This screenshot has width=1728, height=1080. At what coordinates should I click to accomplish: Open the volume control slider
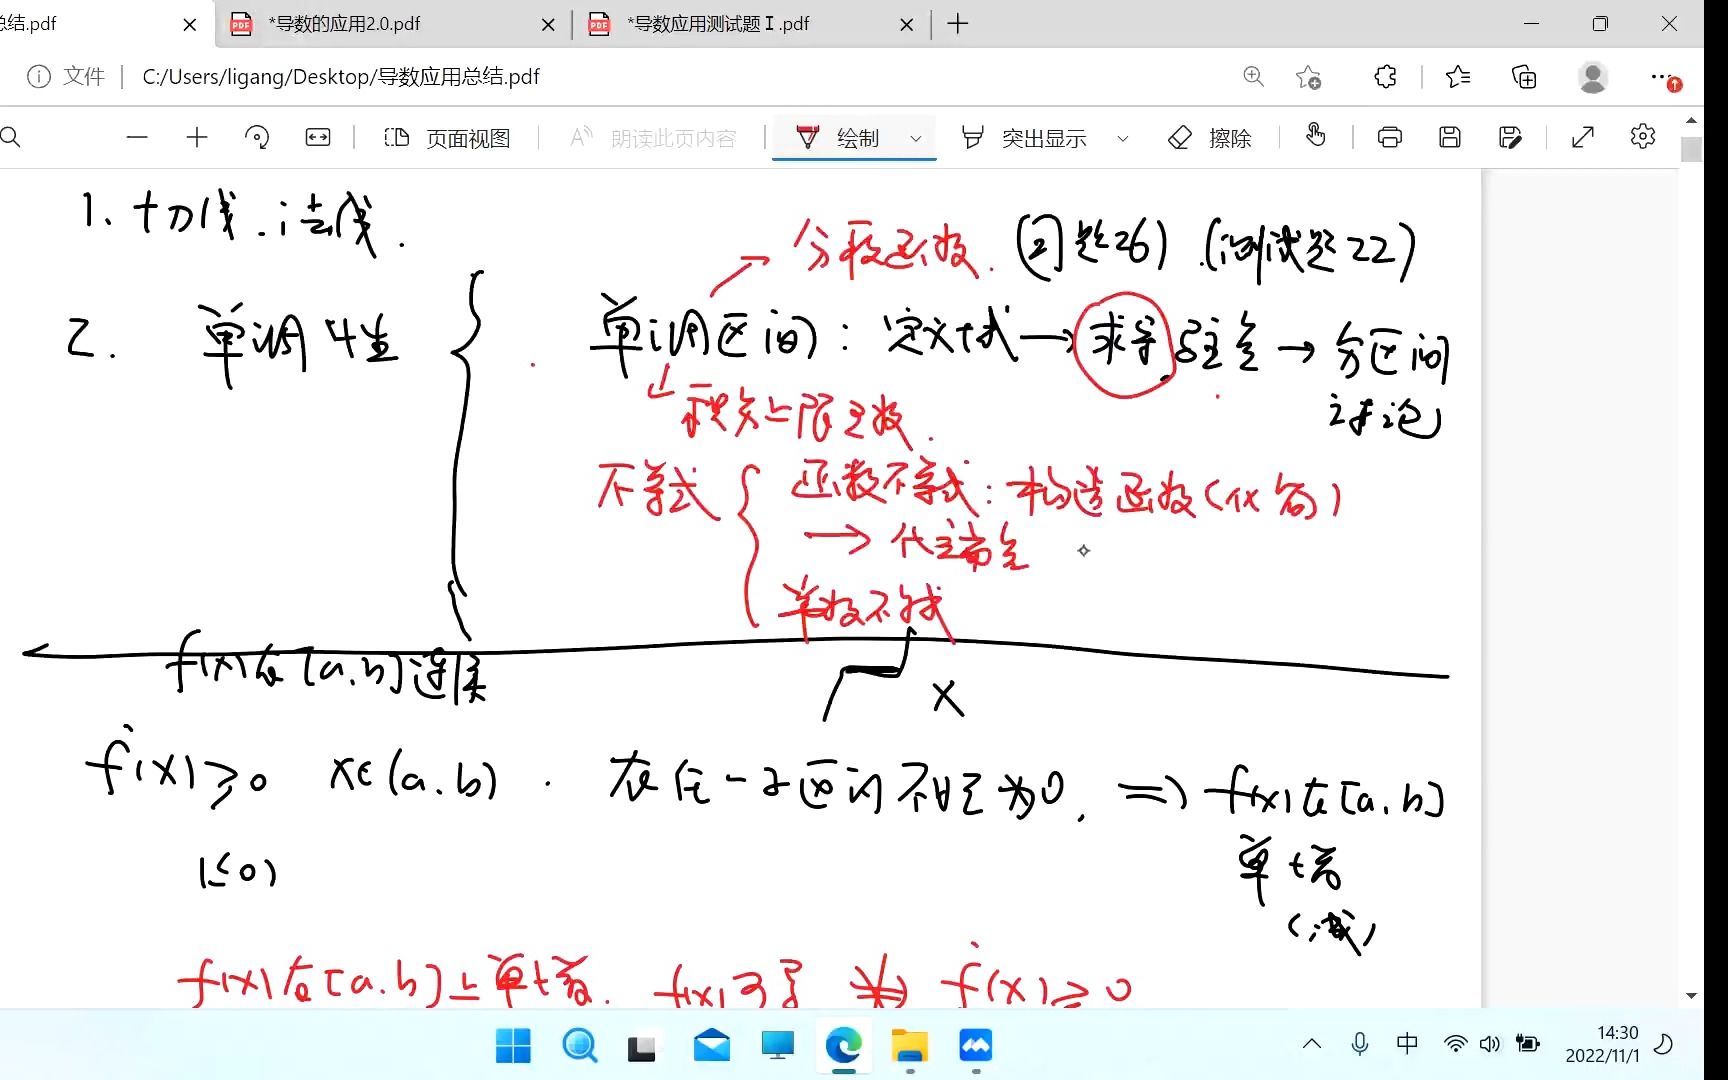[x=1489, y=1043]
